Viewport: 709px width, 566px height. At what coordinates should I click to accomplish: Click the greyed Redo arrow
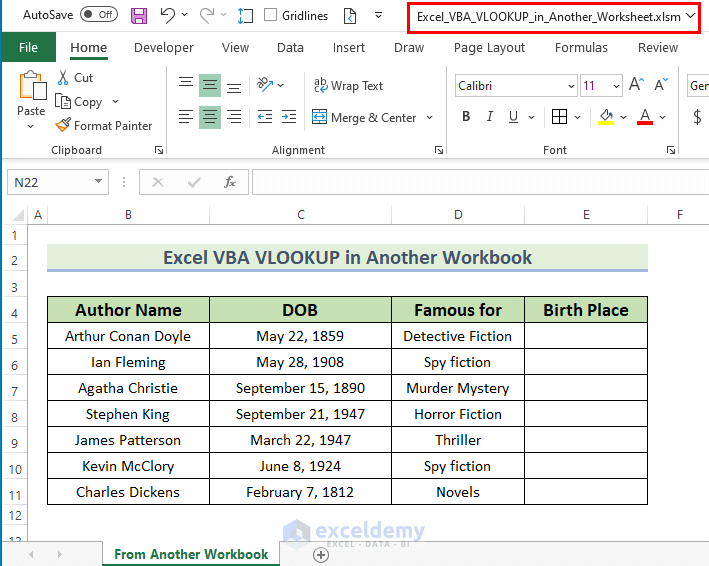pyautogui.click(x=207, y=15)
